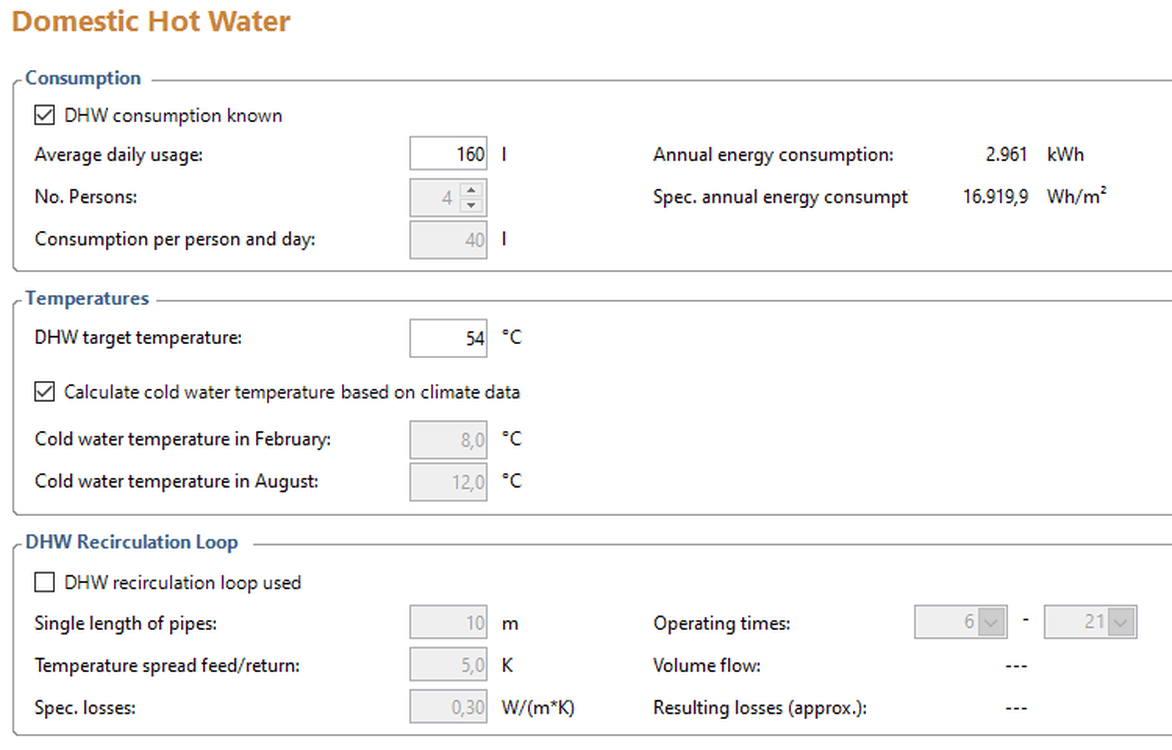Click cold water temperature in August field

448,482
